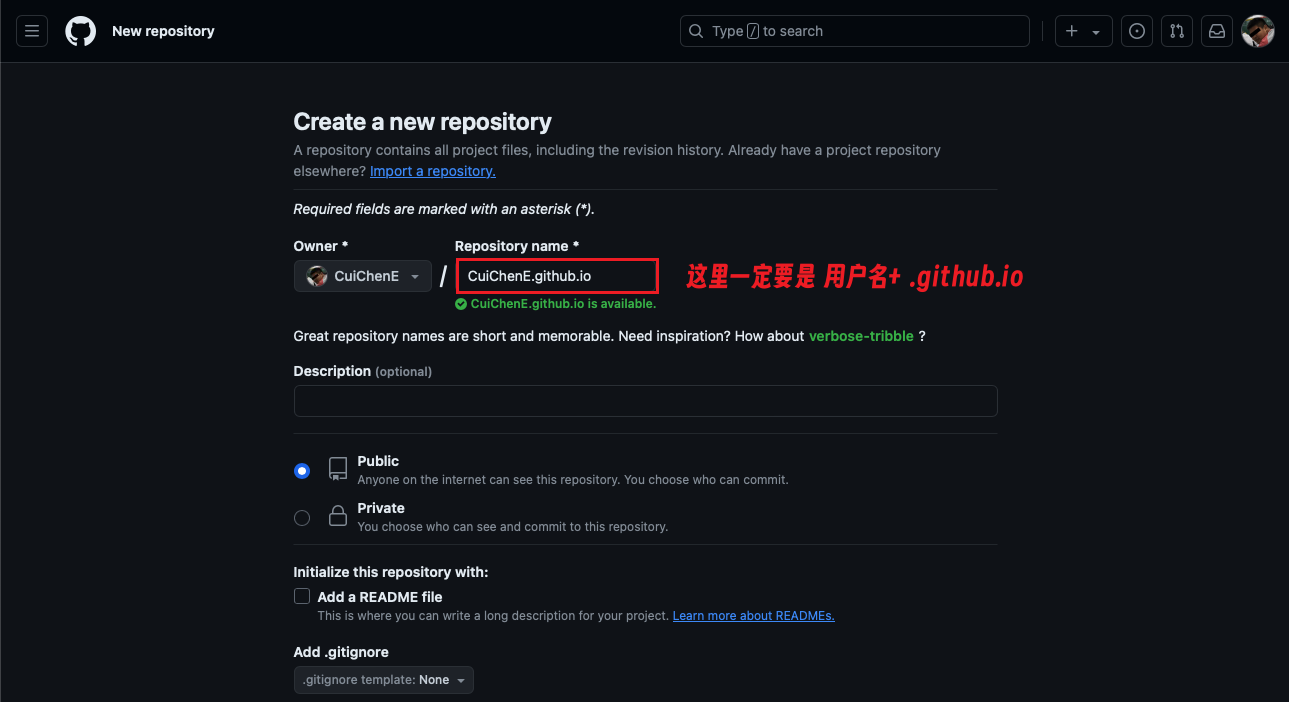1289x702 pixels.
Task: Go to GitHub home via Octocat logo
Action: pos(81,31)
